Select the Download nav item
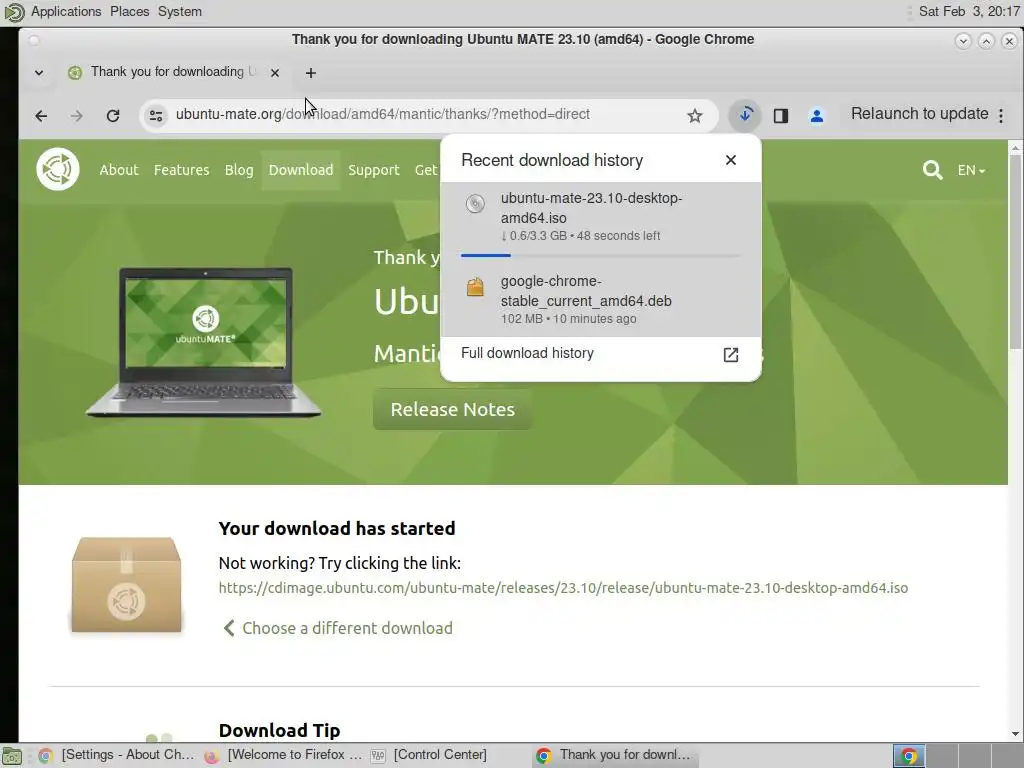The width and height of the screenshot is (1024, 768). coord(301,170)
